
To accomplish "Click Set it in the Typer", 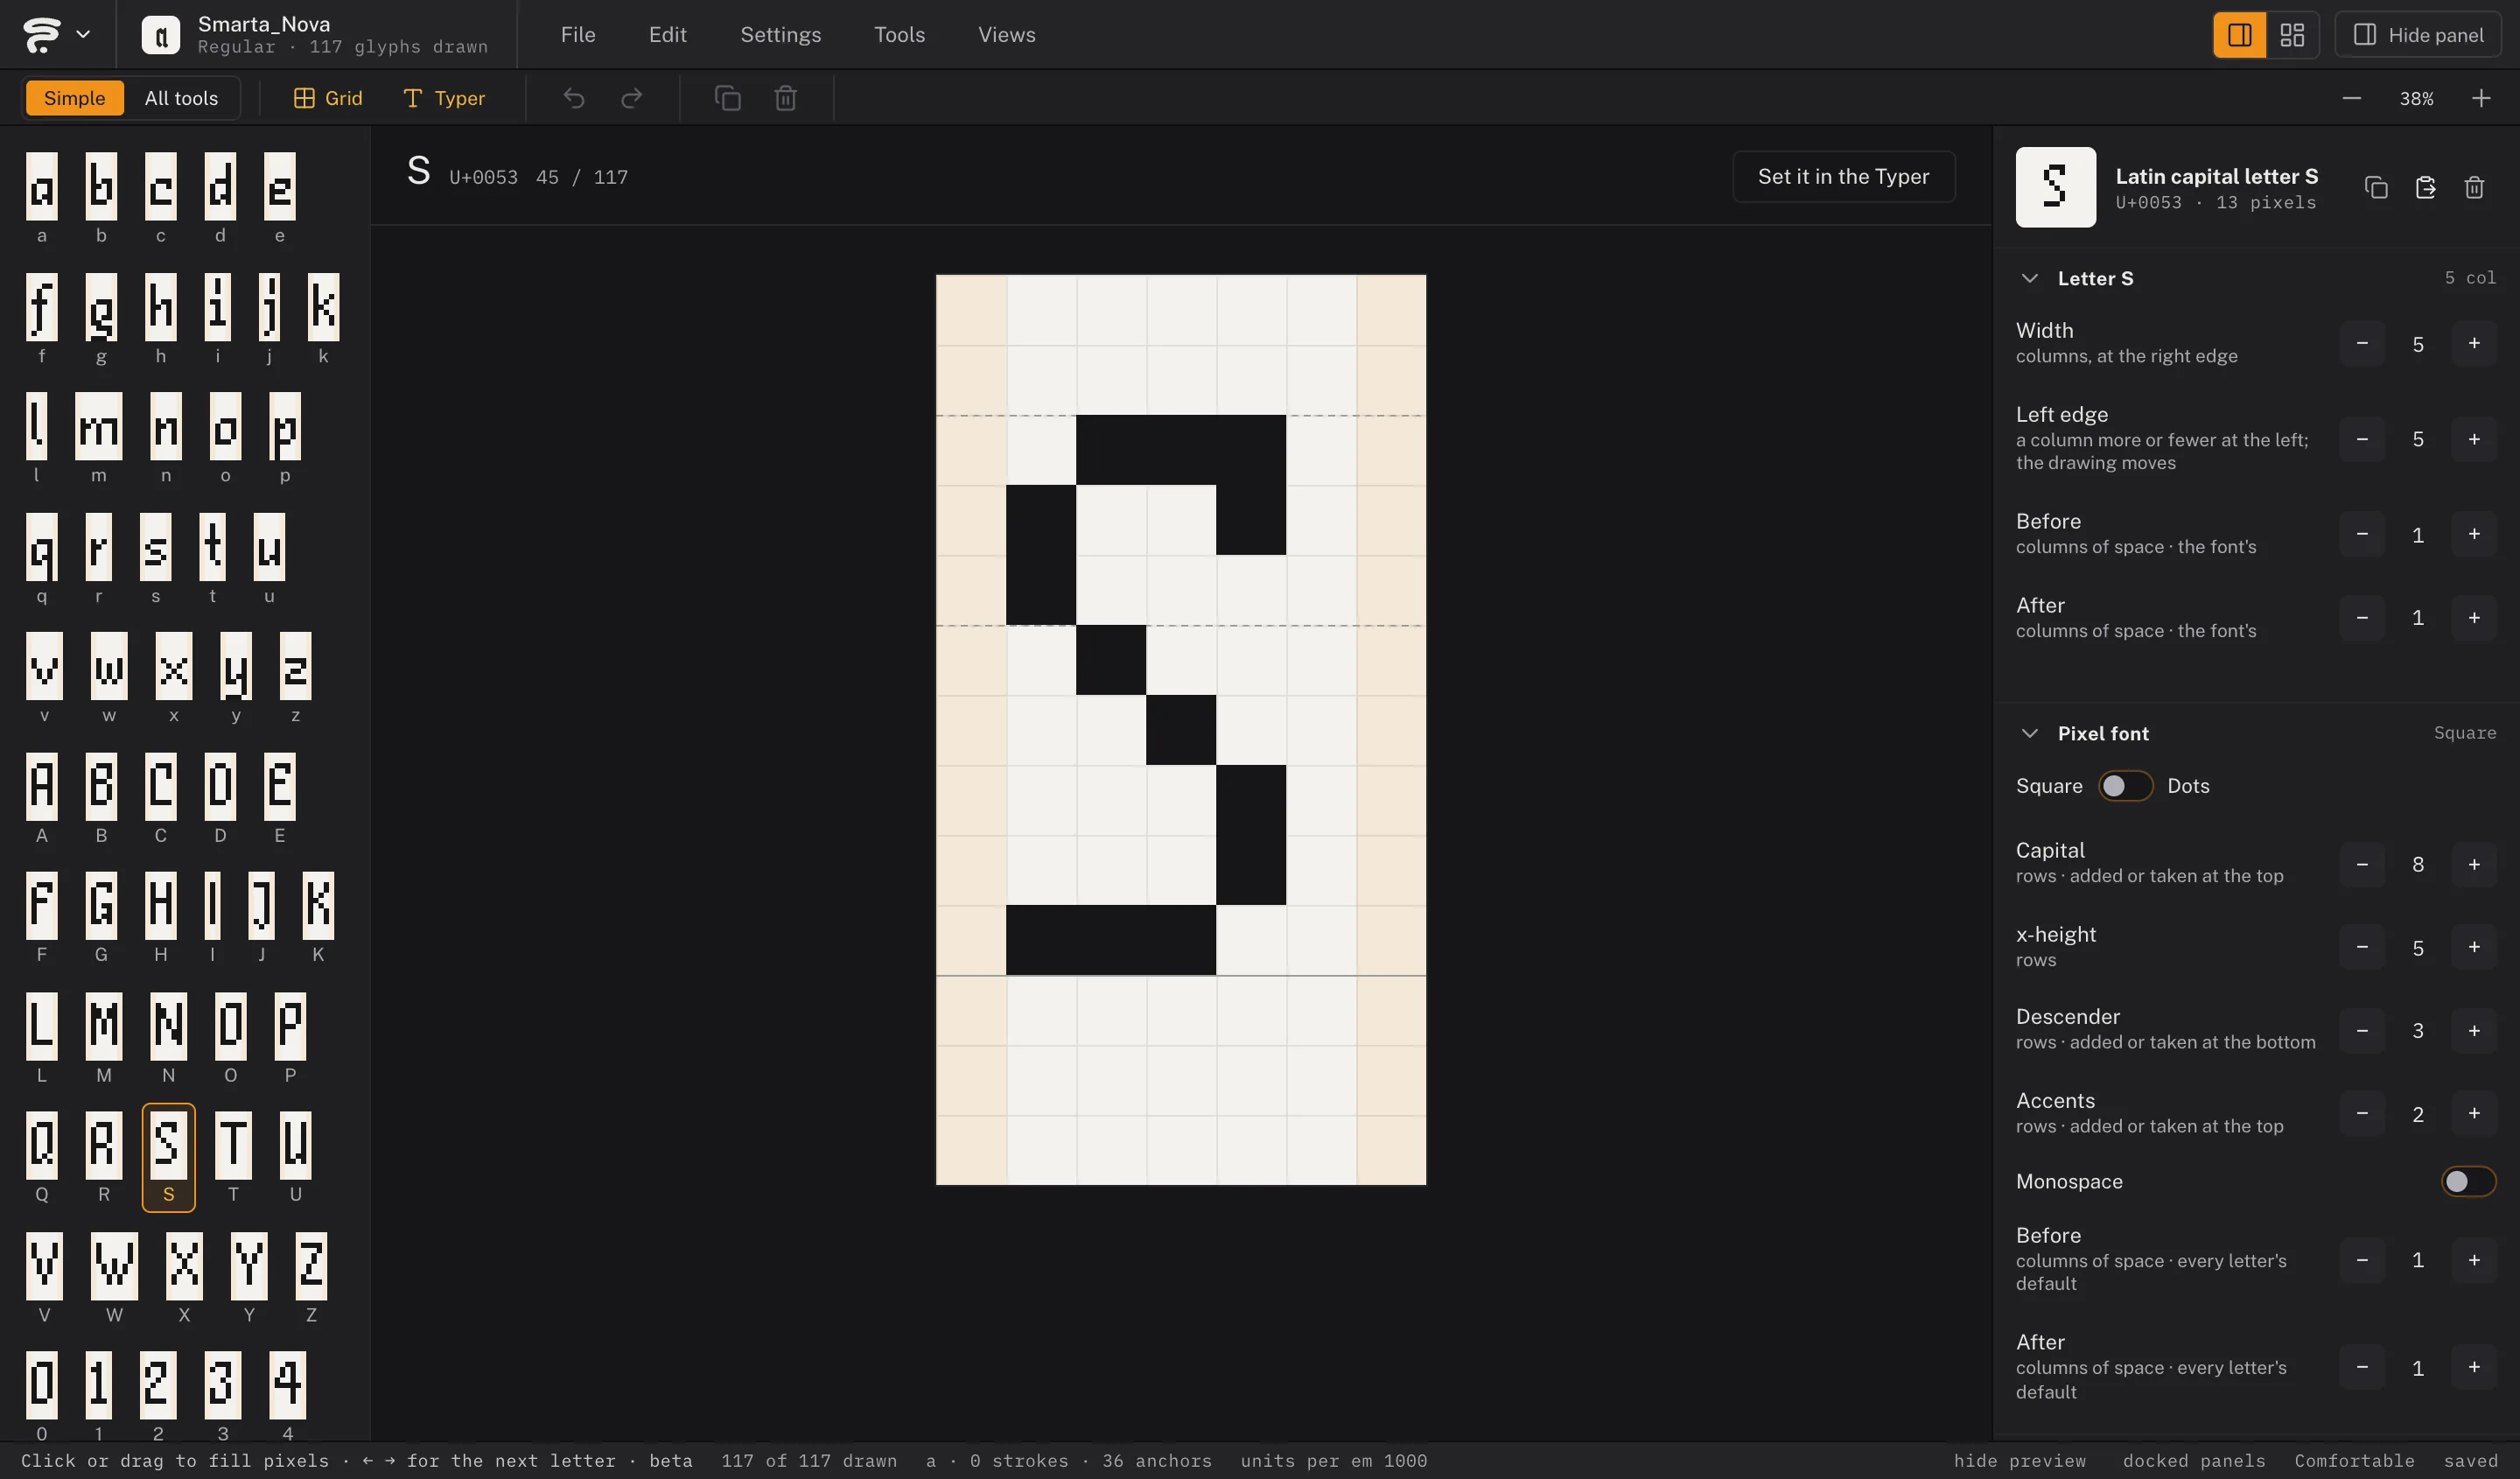I will point(1843,177).
